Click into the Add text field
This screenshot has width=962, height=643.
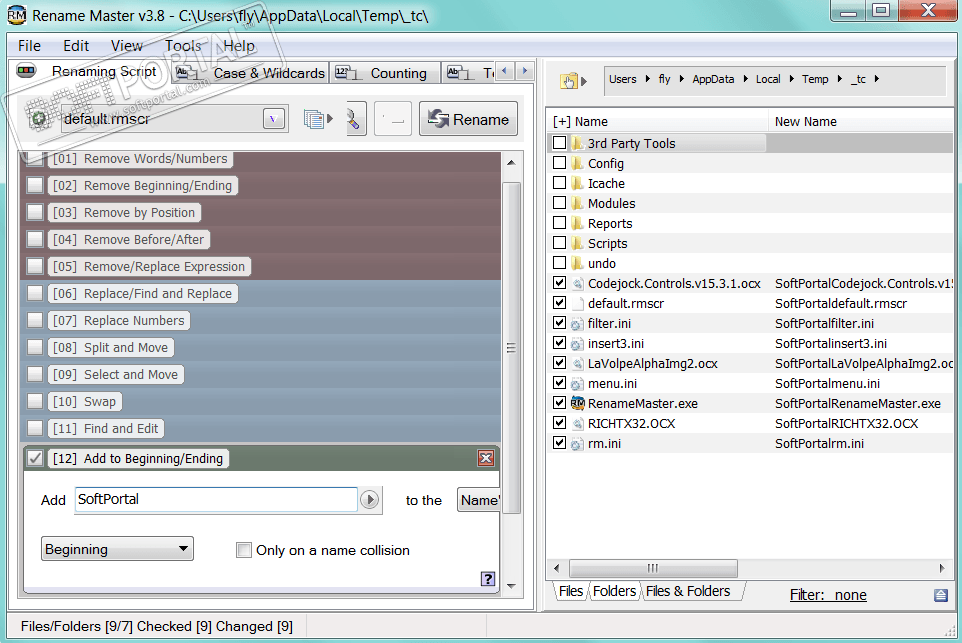coord(216,499)
